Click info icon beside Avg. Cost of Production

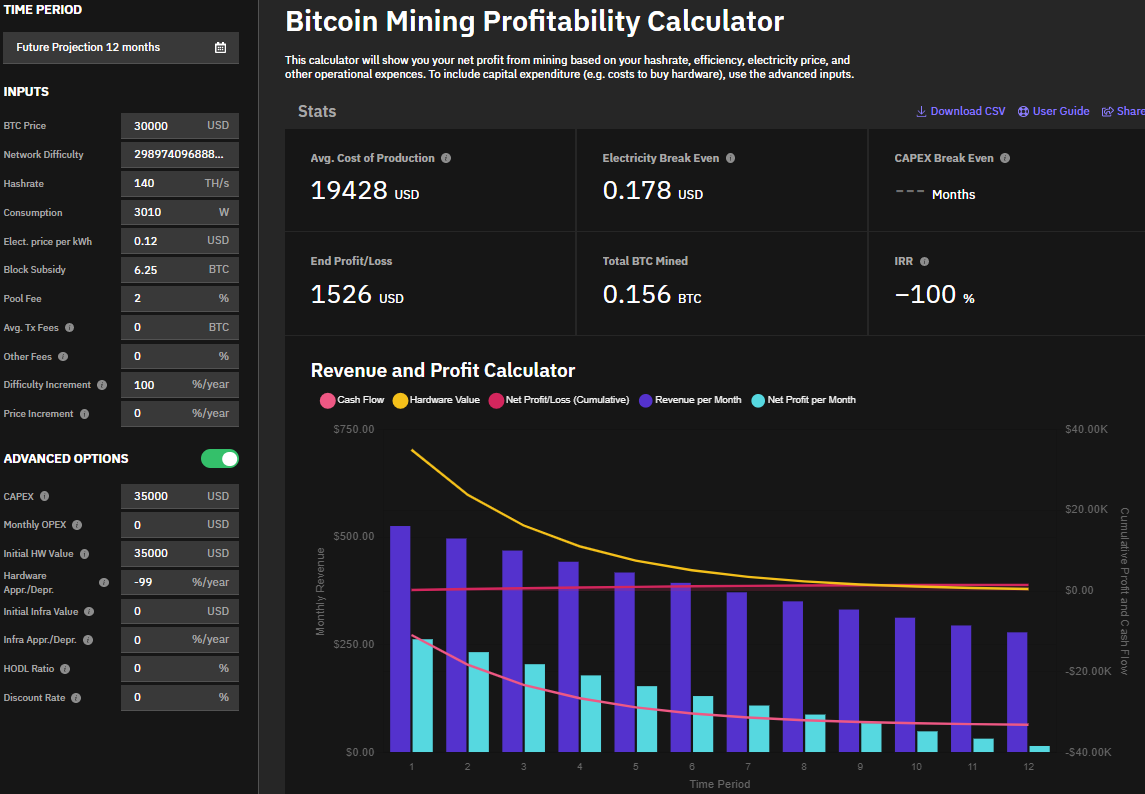tap(446, 158)
